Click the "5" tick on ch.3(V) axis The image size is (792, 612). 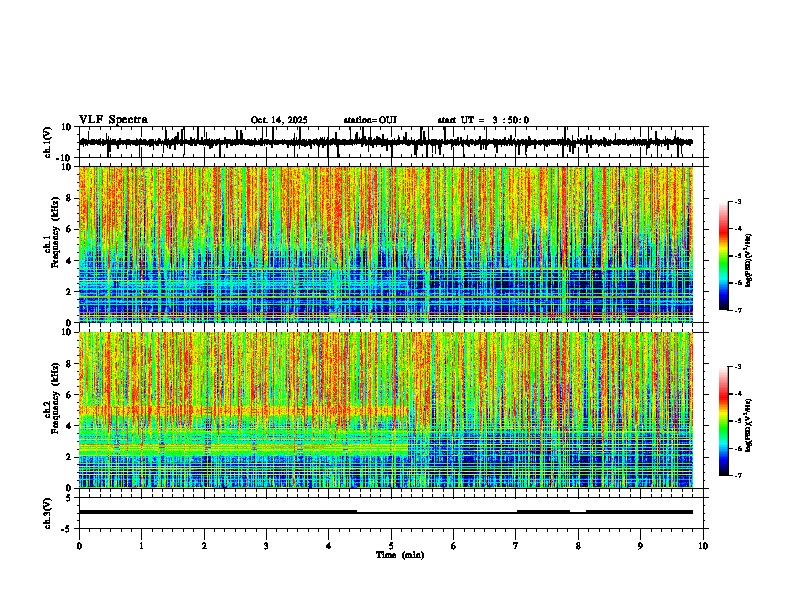click(70, 498)
